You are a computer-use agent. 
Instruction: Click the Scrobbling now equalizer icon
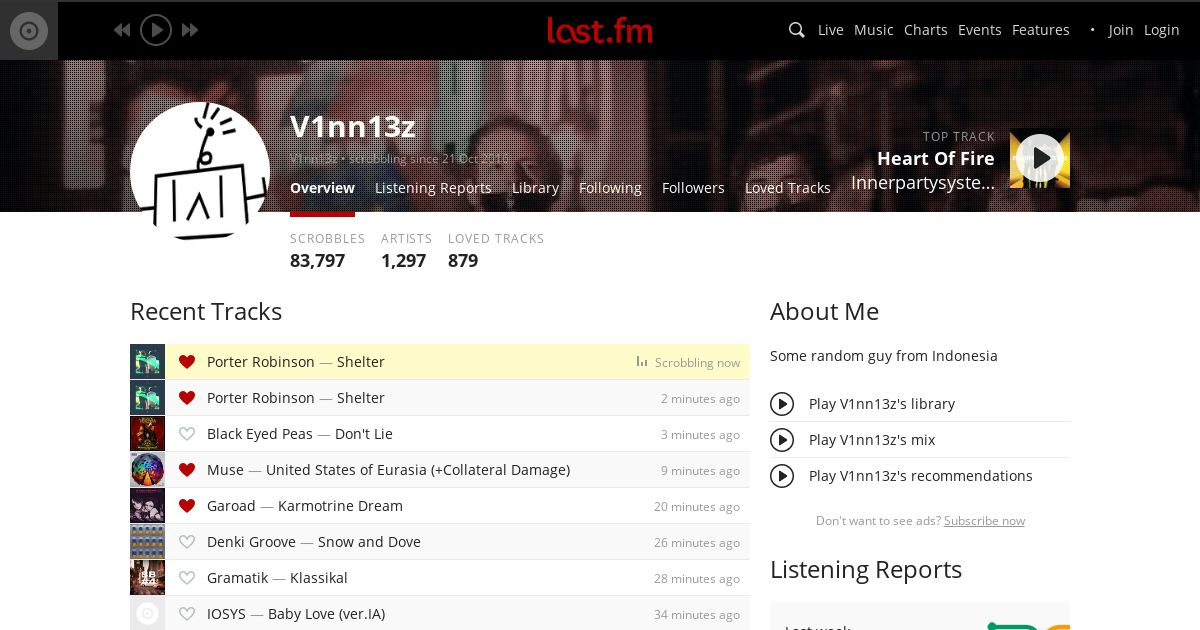pos(642,362)
